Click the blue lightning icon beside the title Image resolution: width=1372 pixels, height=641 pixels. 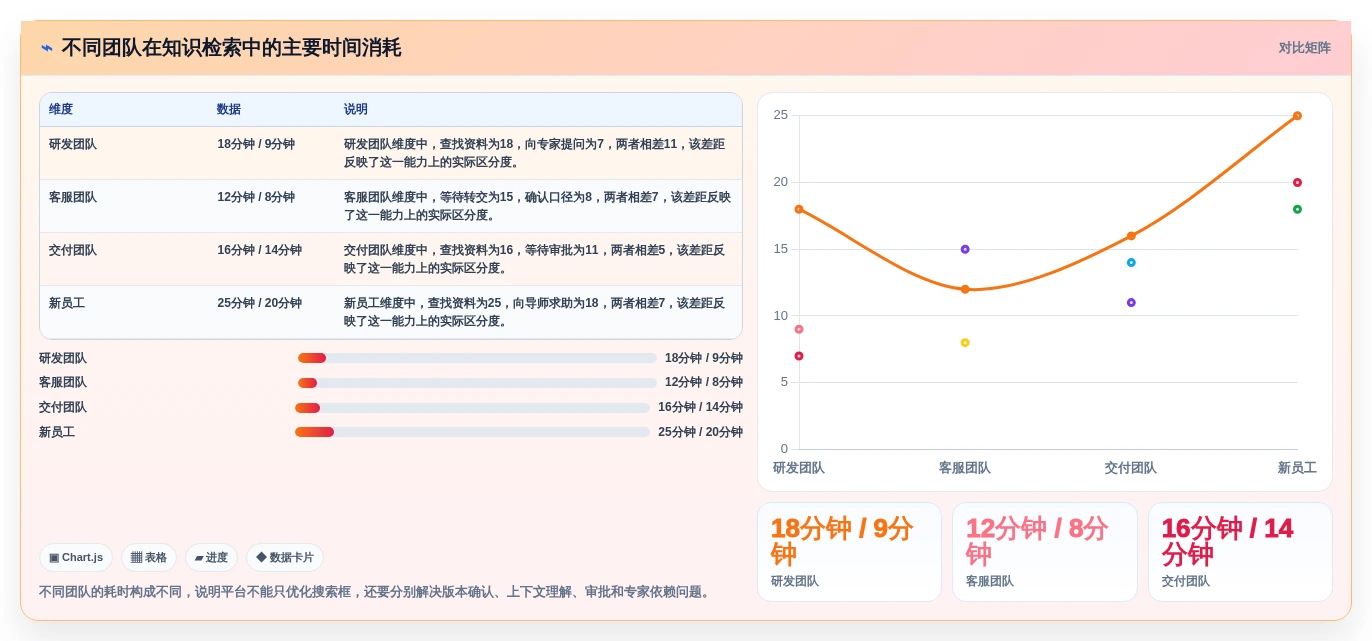47,48
